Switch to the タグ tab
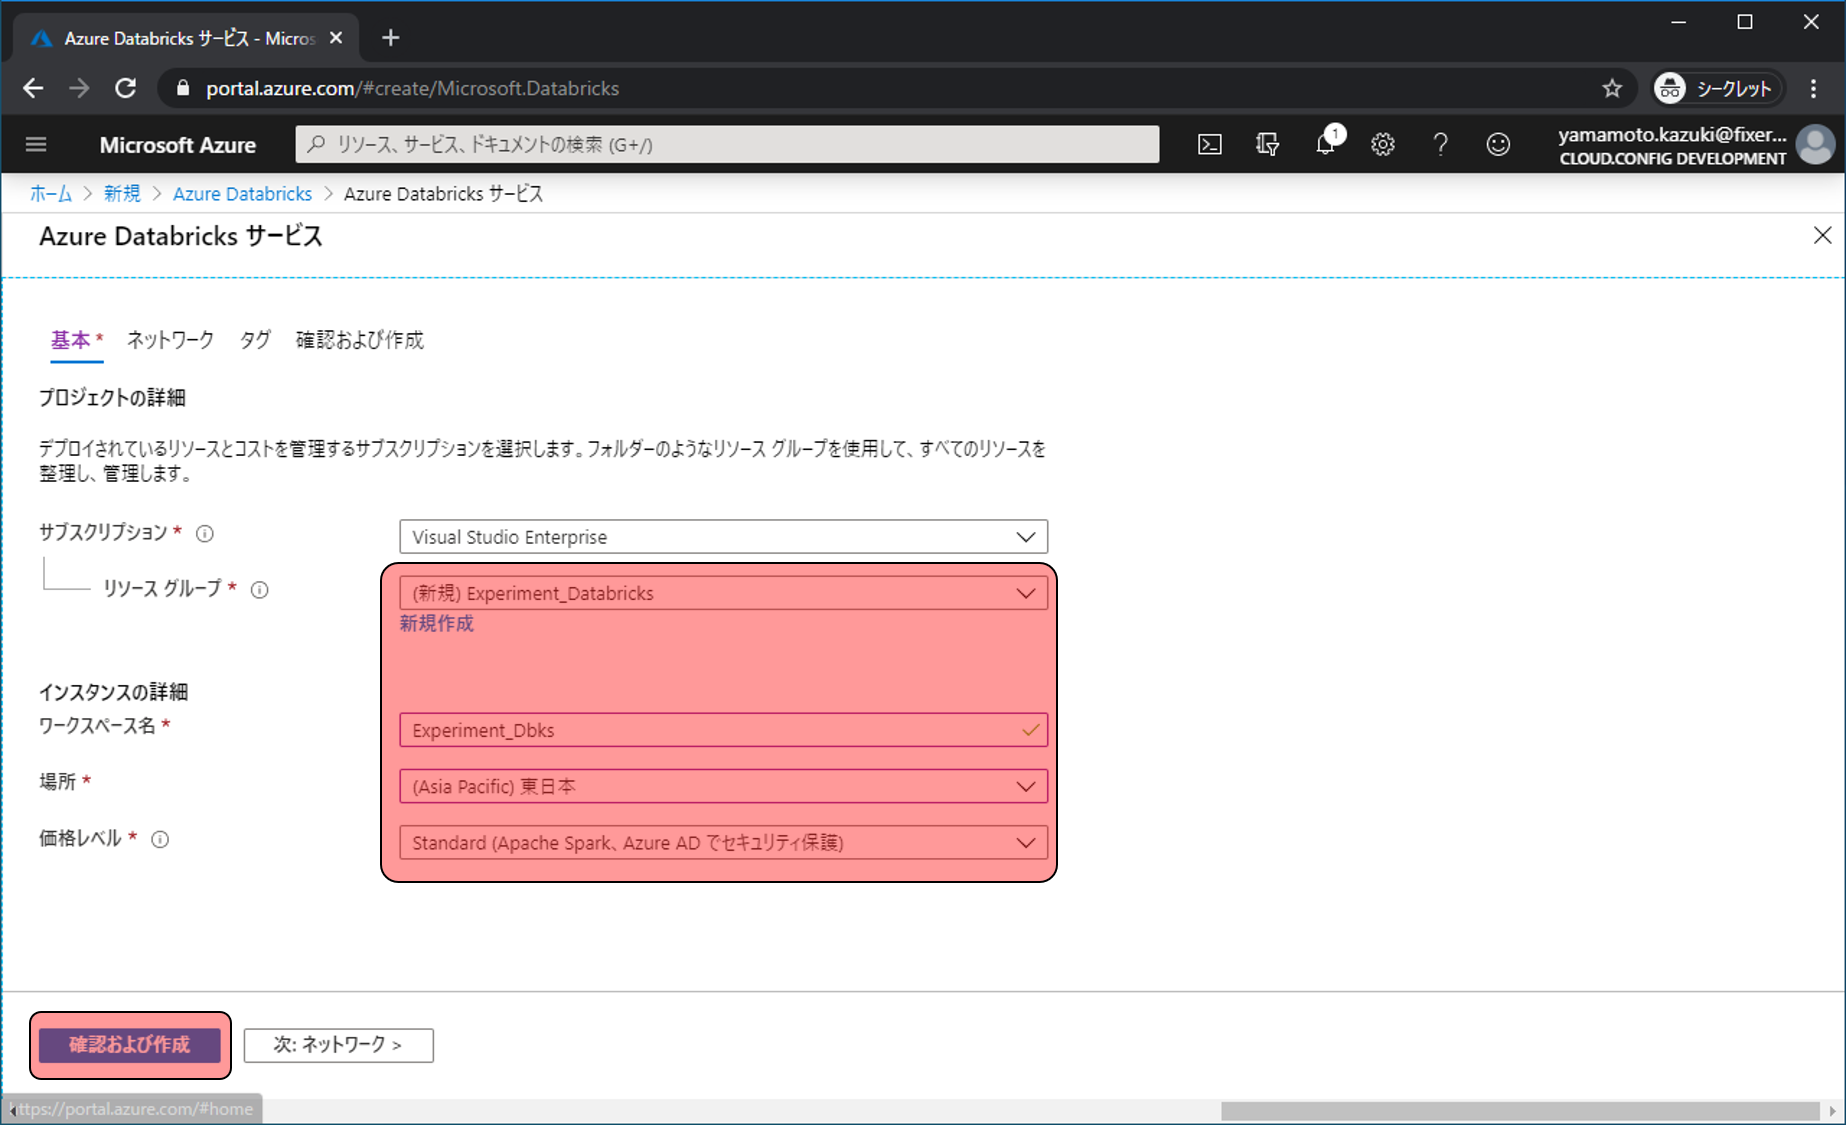Image resolution: width=1846 pixels, height=1125 pixels. 255,340
